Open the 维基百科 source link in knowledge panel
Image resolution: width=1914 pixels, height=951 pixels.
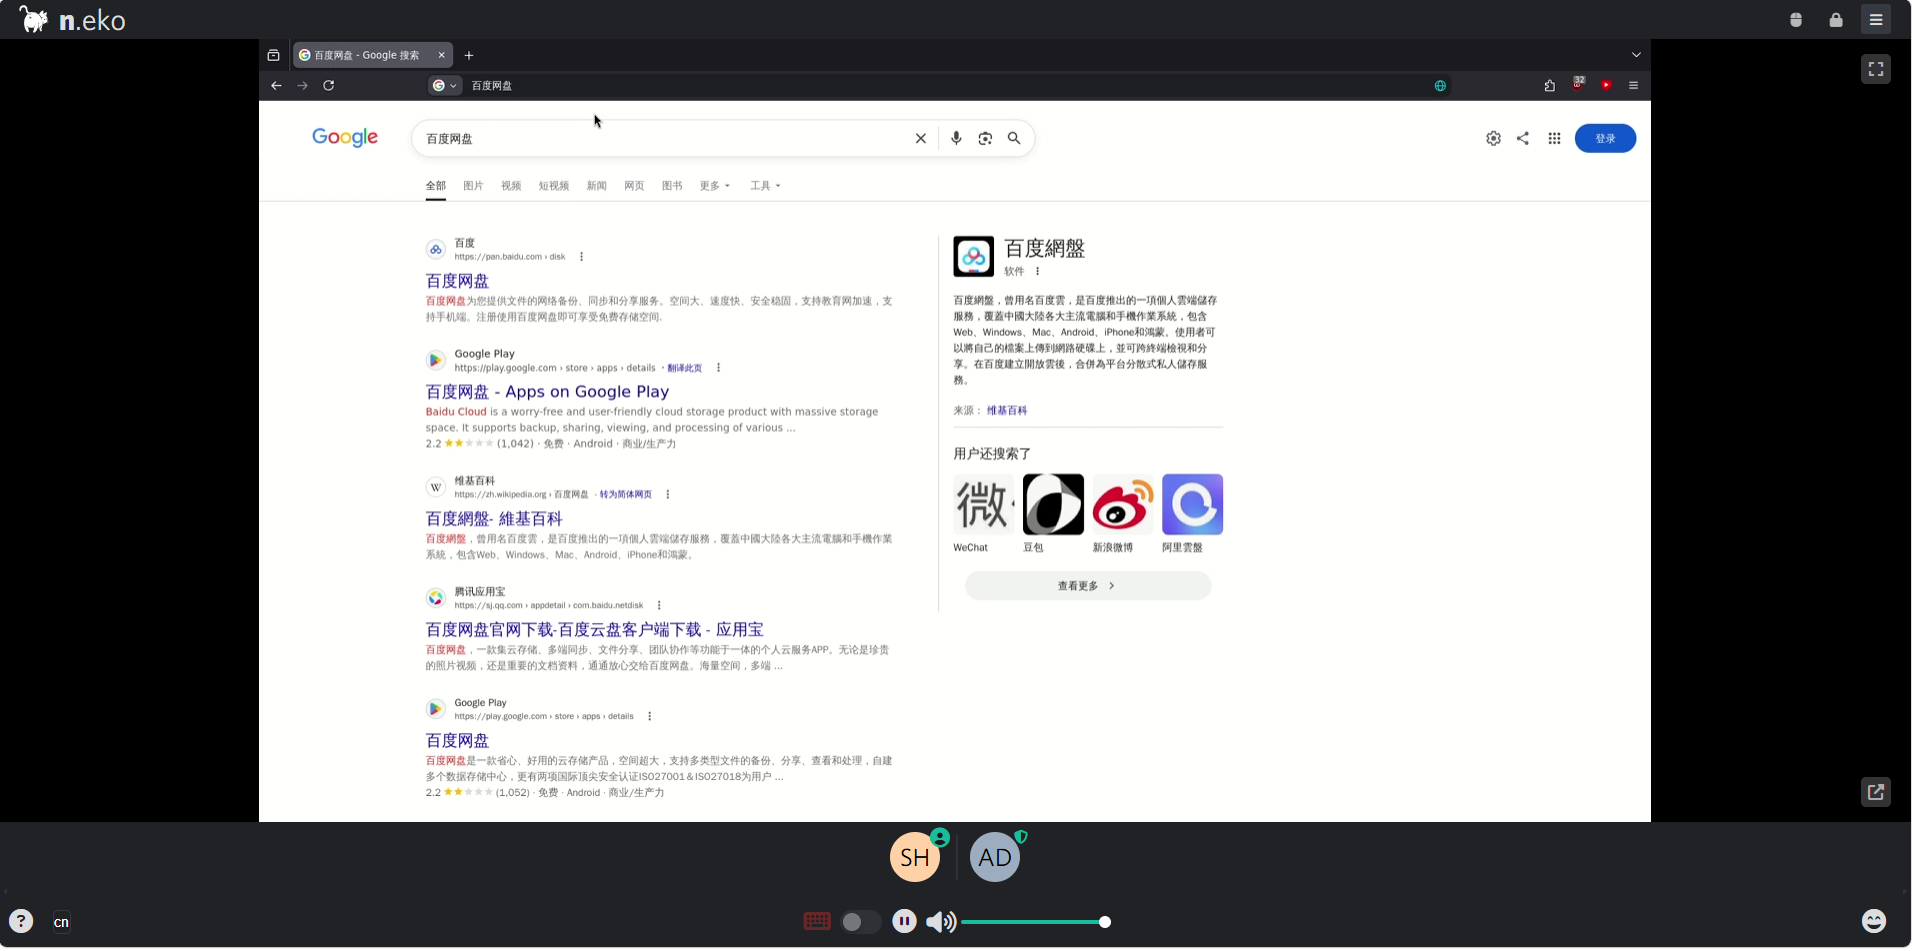pyautogui.click(x=1006, y=411)
